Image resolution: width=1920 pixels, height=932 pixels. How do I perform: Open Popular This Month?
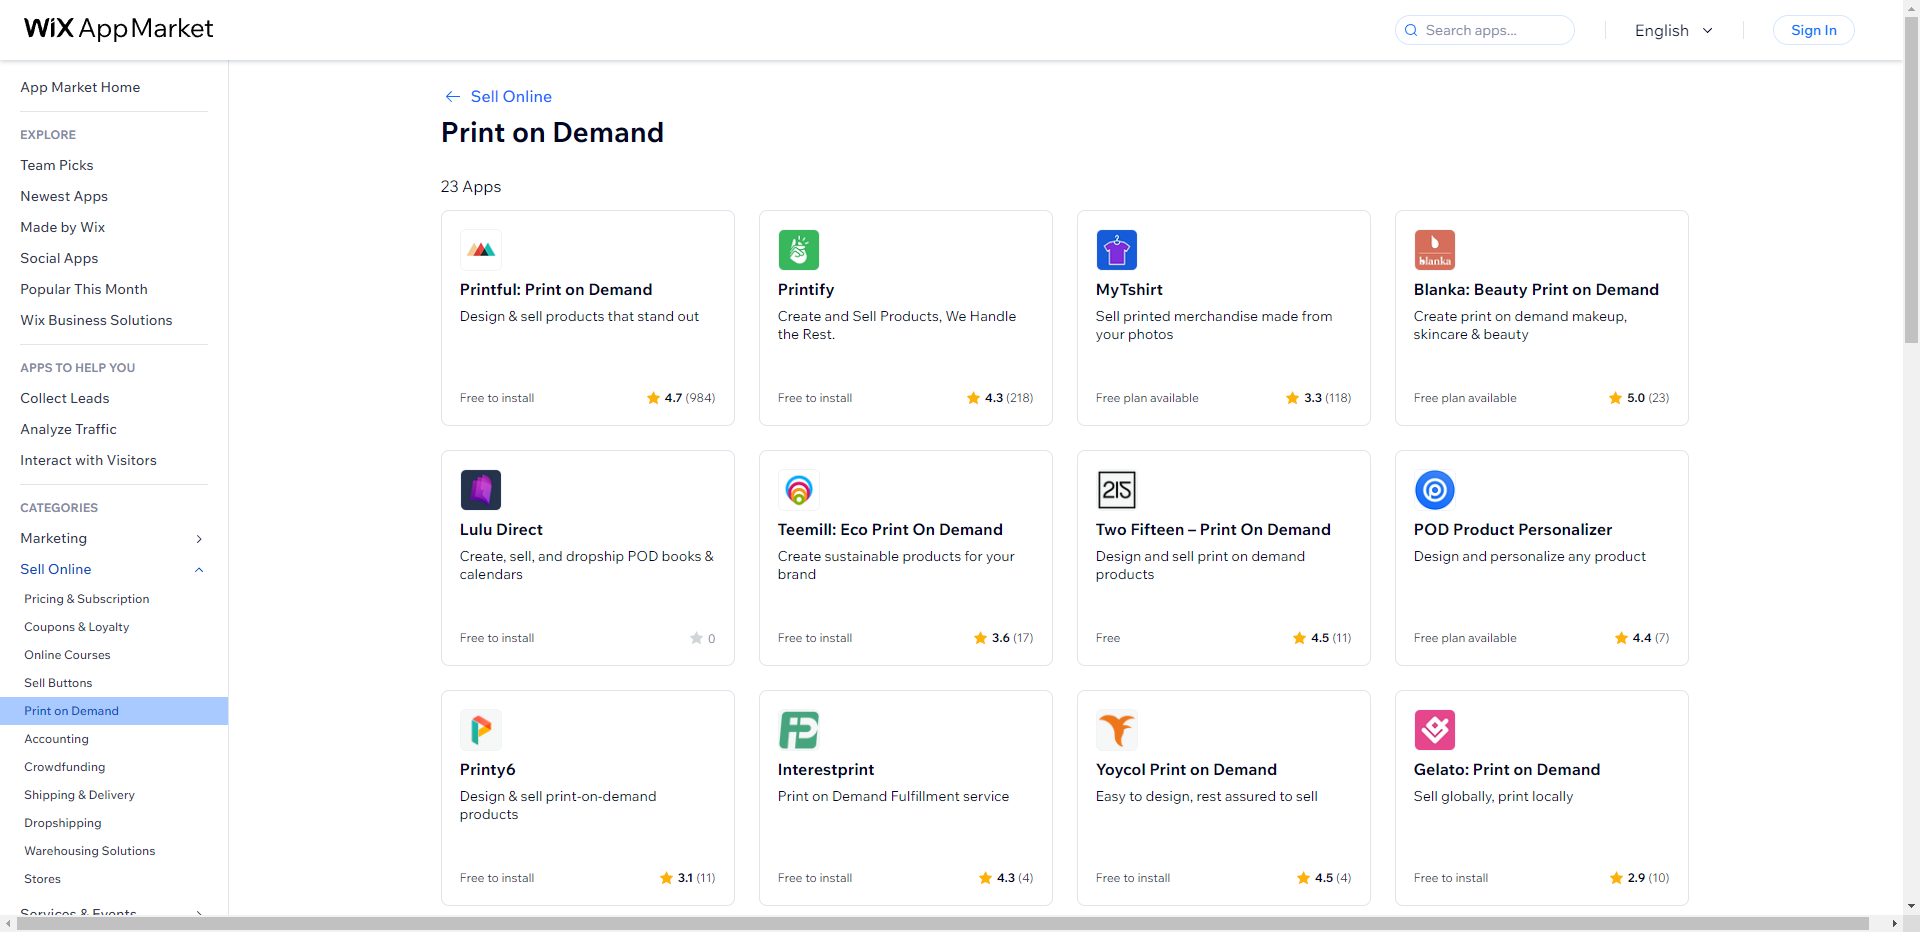tap(84, 289)
